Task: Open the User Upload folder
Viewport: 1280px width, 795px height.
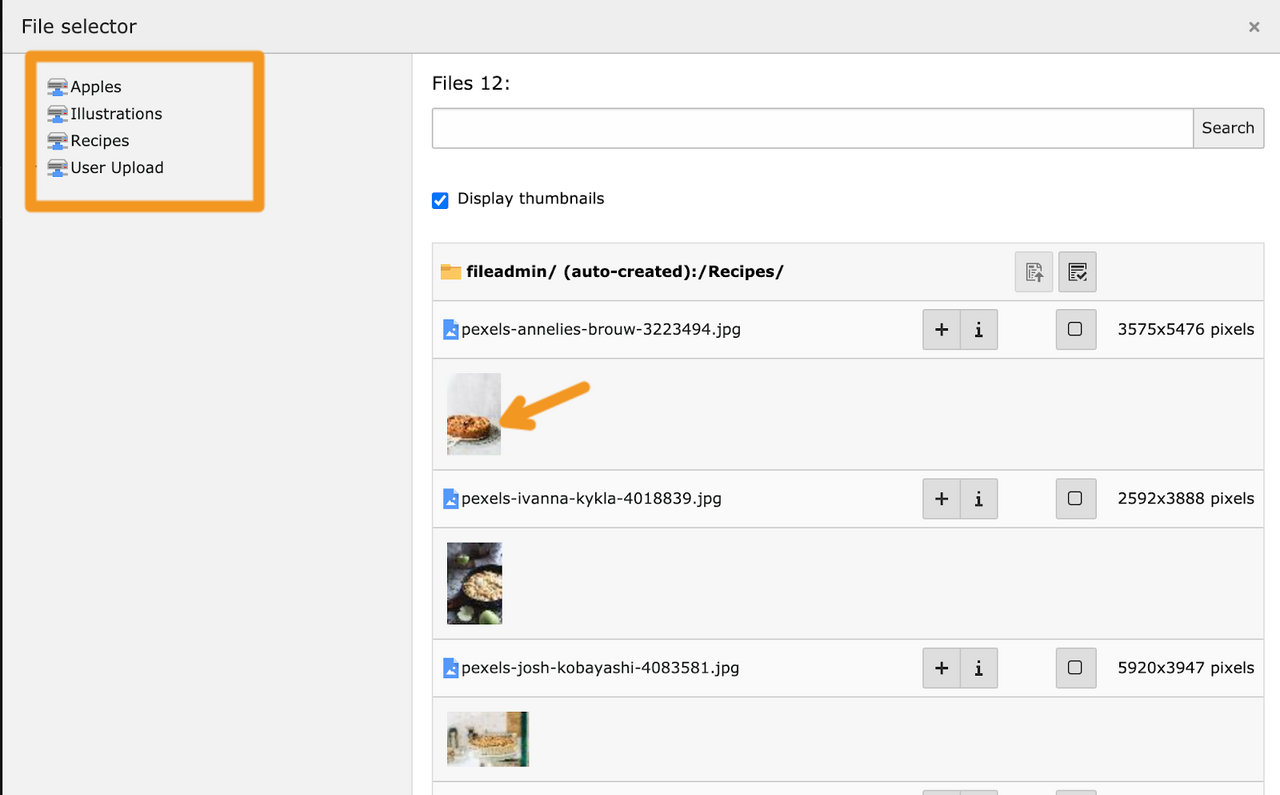Action: click(x=117, y=168)
